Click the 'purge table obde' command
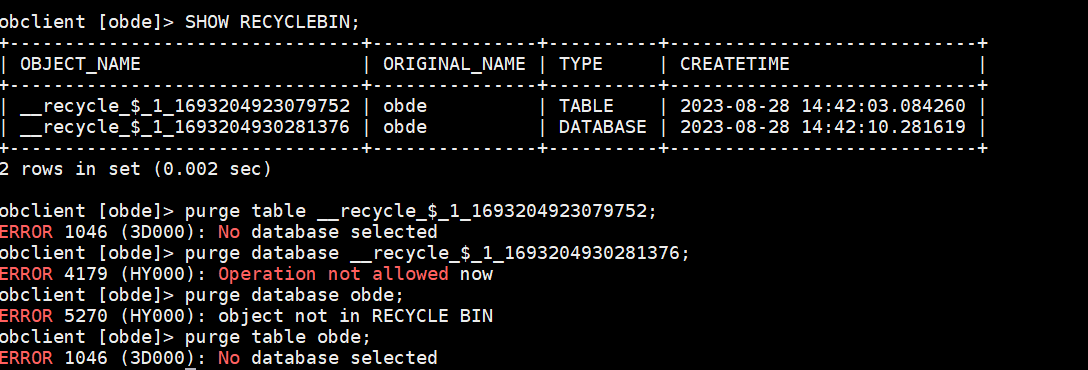This screenshot has width=1088, height=370. point(278,337)
